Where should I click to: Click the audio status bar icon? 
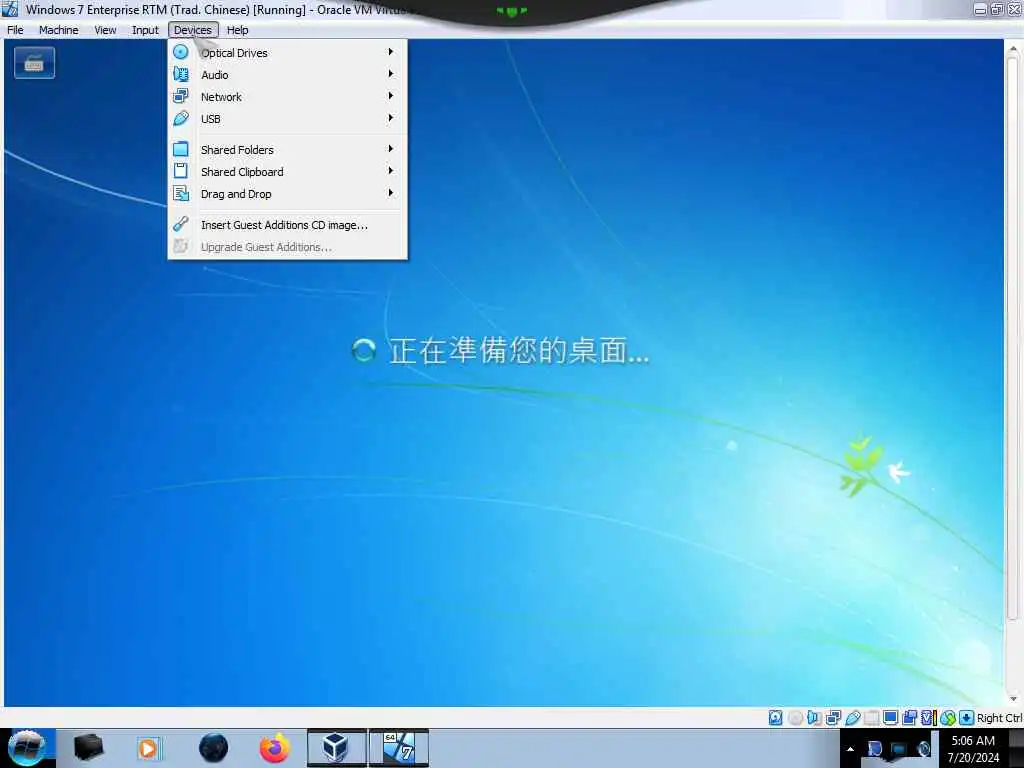point(814,718)
